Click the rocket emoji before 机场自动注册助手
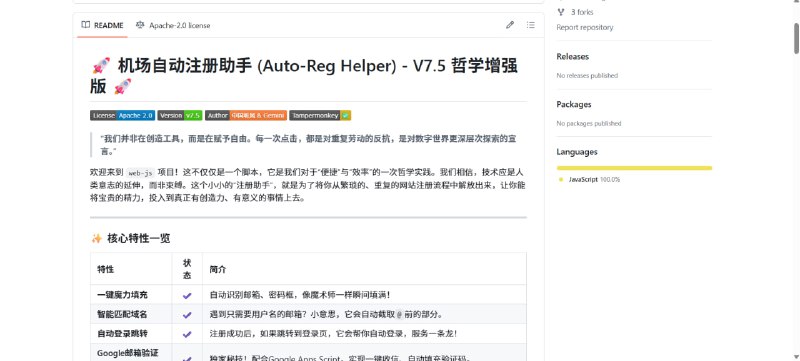This screenshot has width=800, height=361. 101,66
